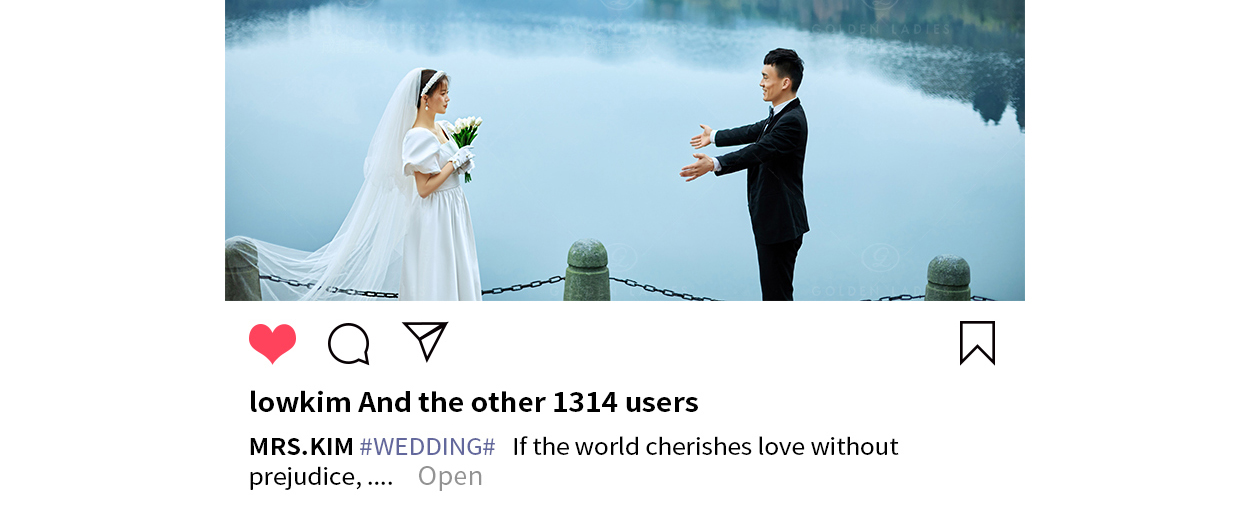Tap the #WEDDING# hashtag
This screenshot has width=1250, height=529.
click(427, 446)
